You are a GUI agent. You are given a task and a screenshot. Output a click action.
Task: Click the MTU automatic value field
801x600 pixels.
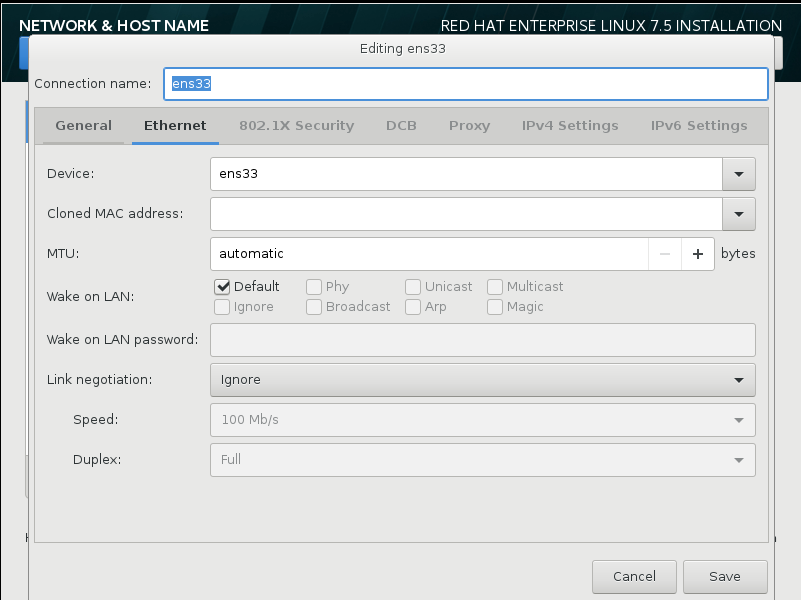429,254
